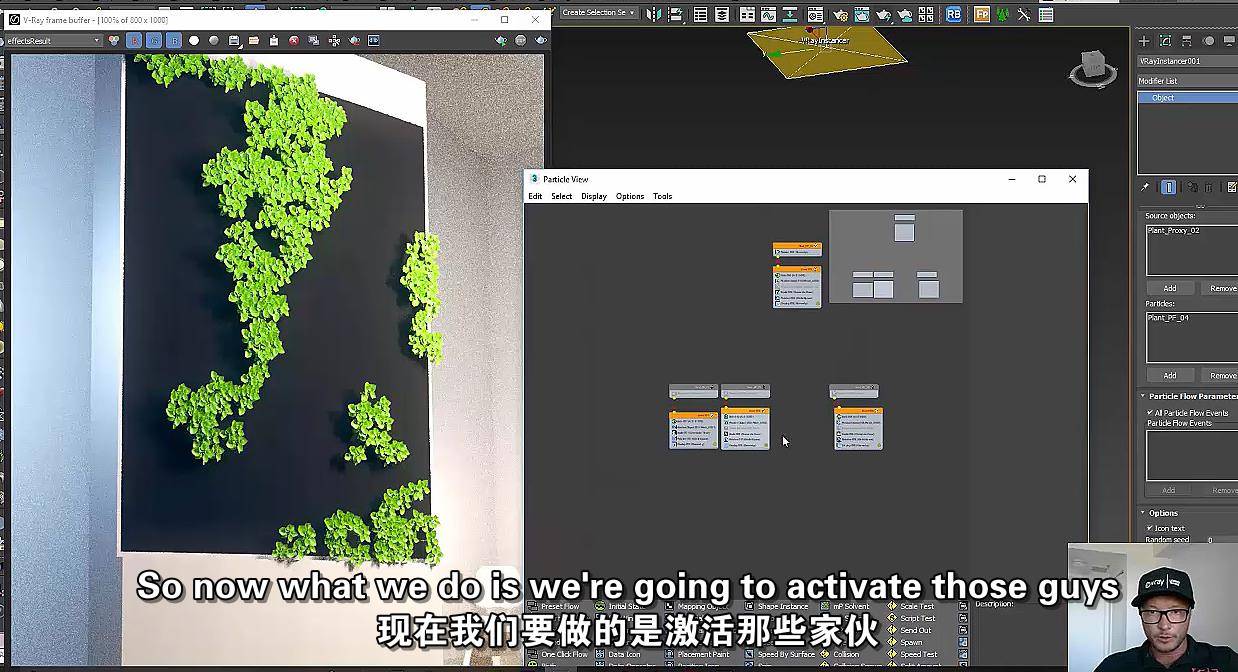Open Schematic View icon
Image resolution: width=1238 pixels, height=672 pixels.
pyautogui.click(x=790, y=14)
